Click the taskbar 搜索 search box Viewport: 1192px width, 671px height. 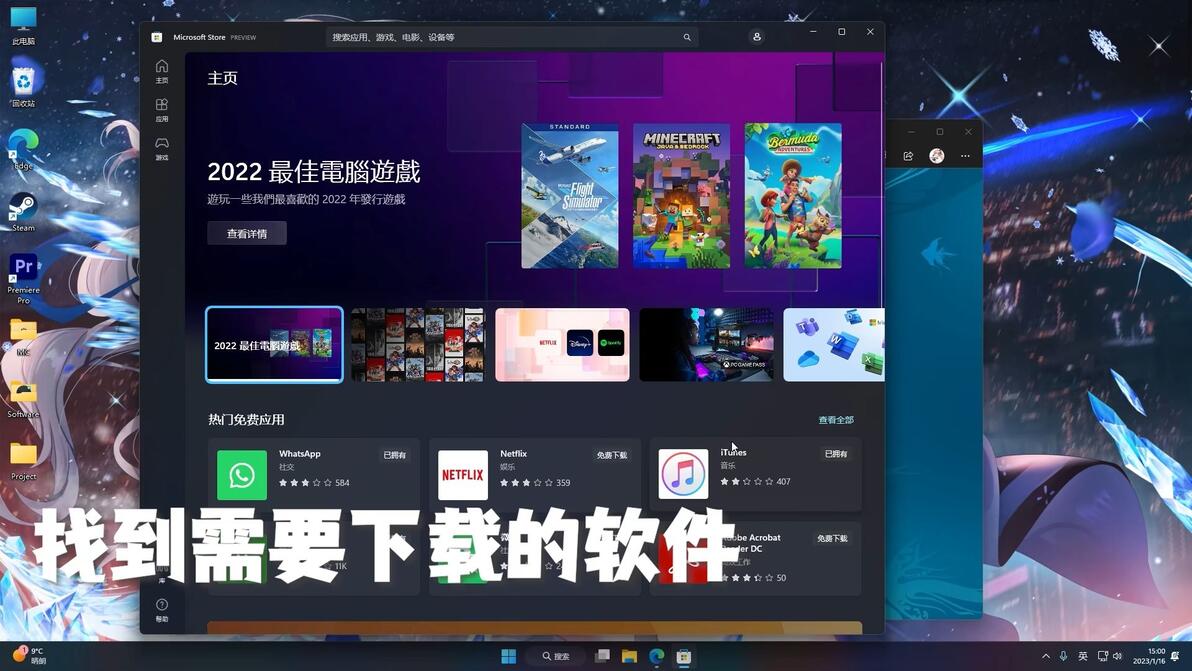(x=556, y=656)
